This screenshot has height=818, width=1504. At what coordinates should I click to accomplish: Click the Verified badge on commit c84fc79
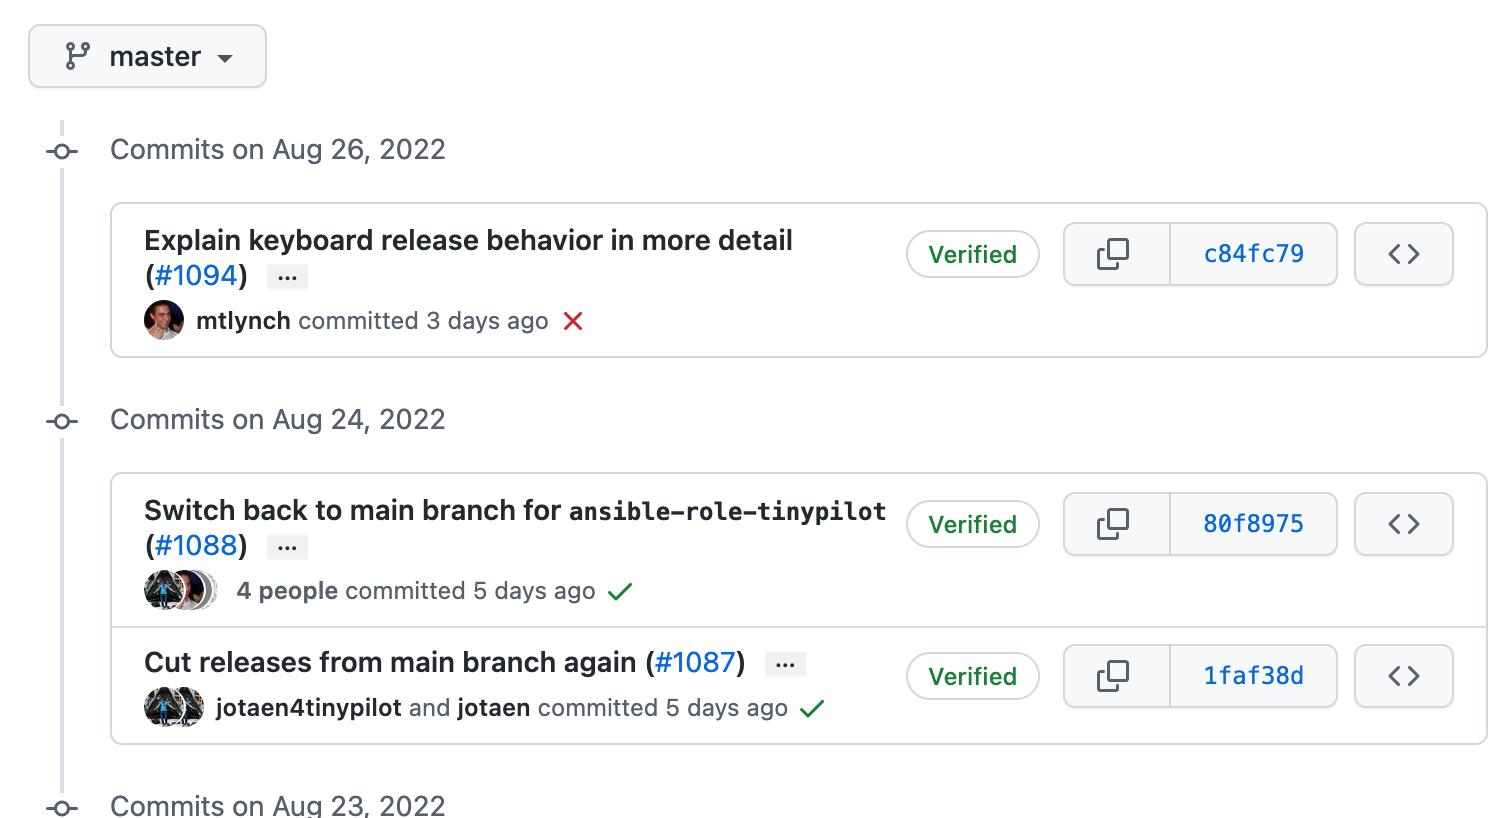(x=972, y=254)
